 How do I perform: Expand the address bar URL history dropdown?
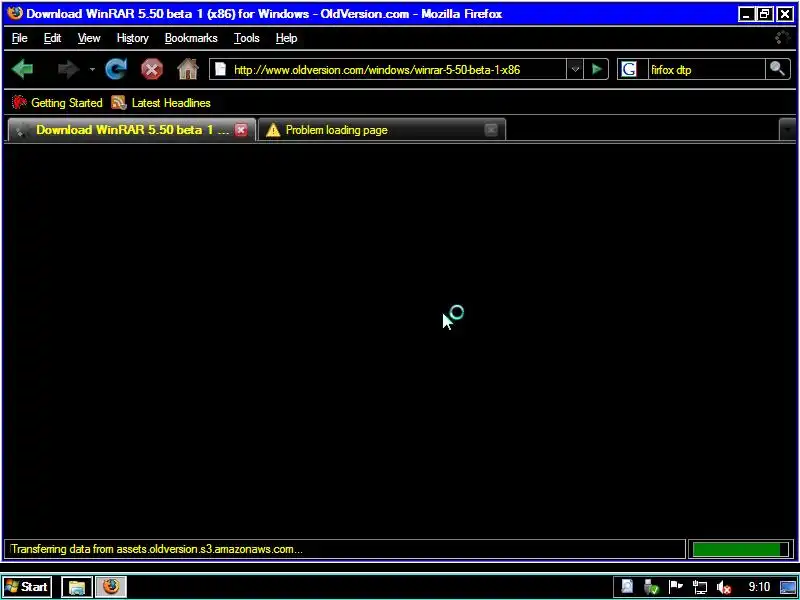575,69
